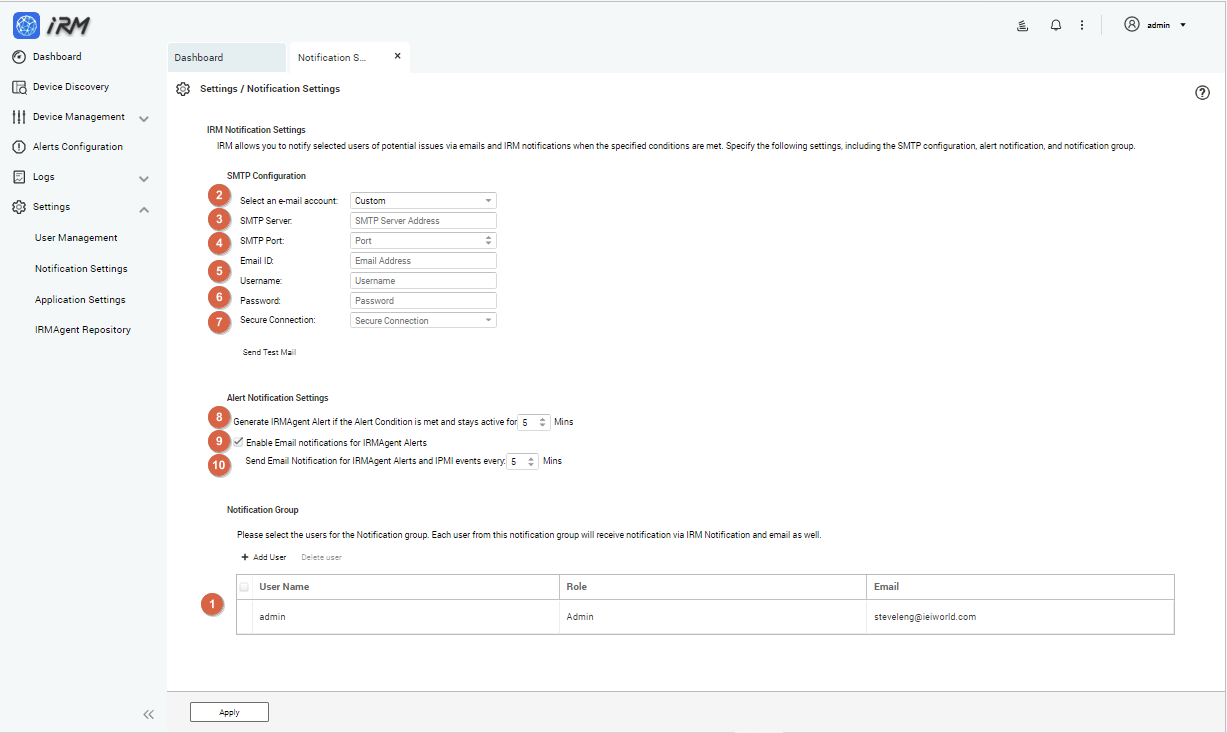Collapse the Settings section in the sidebar
Image resolution: width=1227 pixels, height=733 pixels.
[x=143, y=209]
